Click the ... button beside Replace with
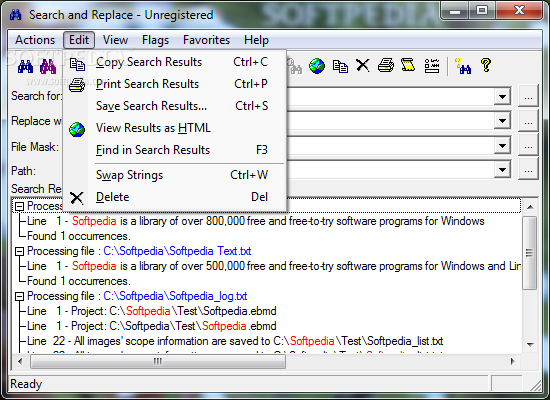 (x=528, y=121)
